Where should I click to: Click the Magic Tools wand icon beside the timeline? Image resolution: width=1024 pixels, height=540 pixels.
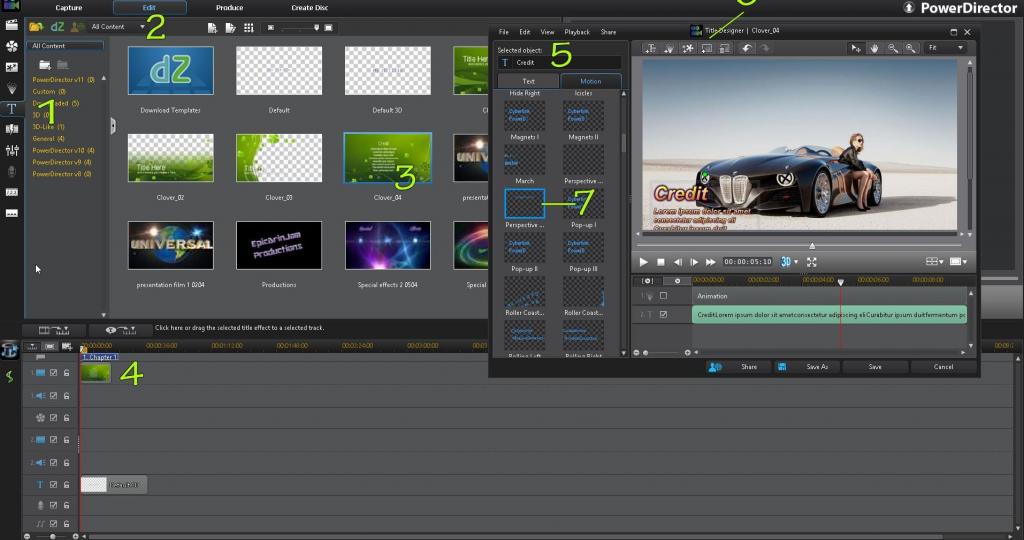click(9, 350)
